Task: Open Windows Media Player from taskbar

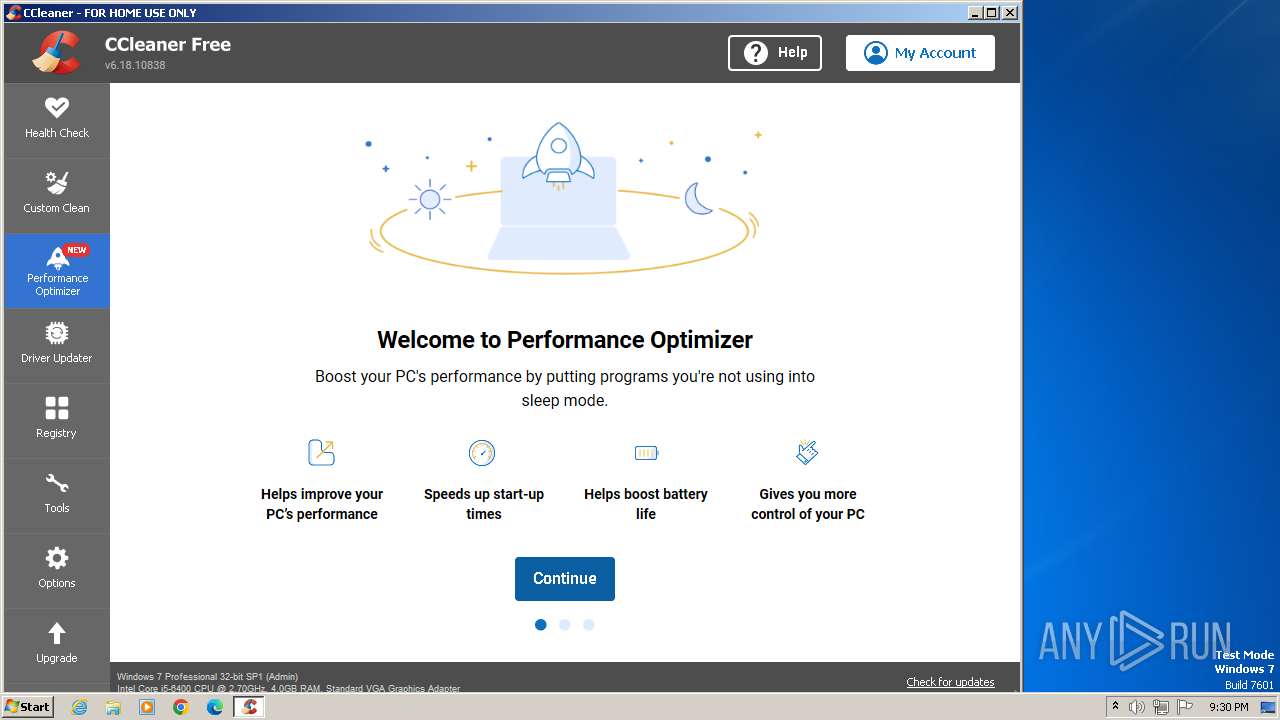Action: (147, 707)
